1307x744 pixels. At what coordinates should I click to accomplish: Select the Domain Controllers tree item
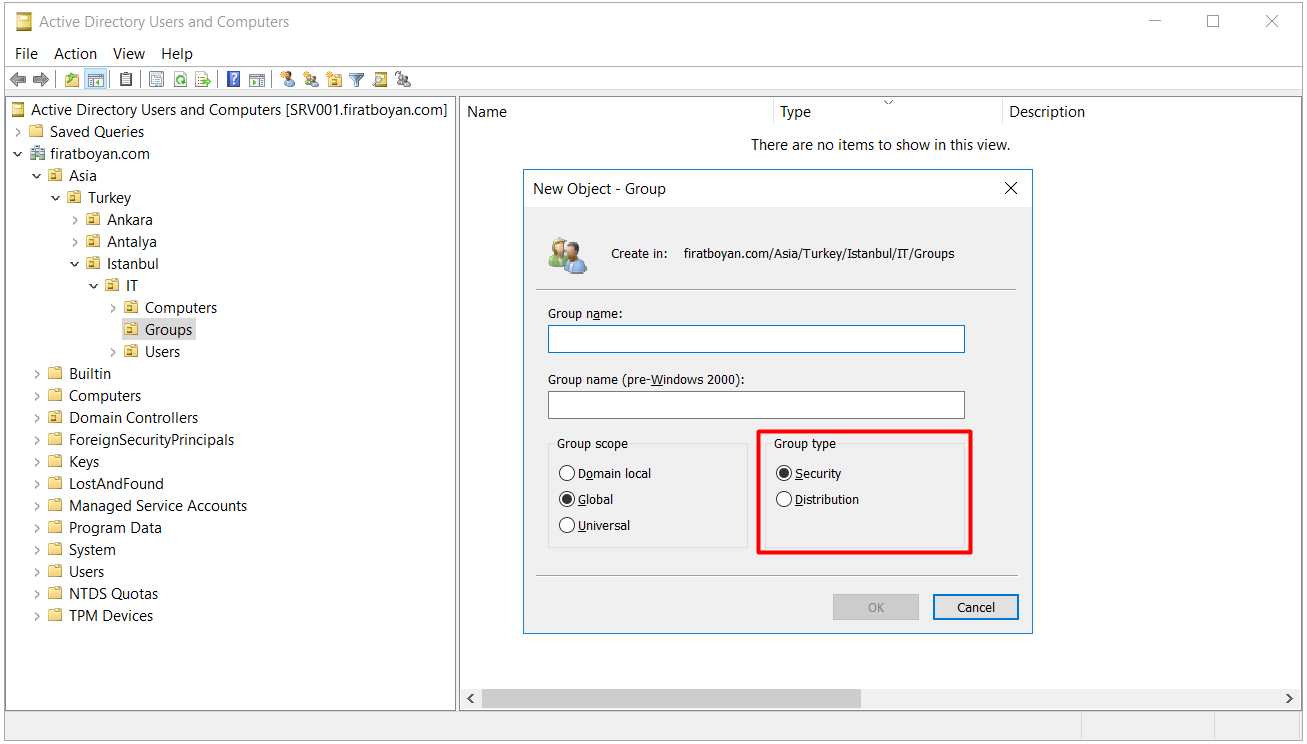tap(133, 418)
